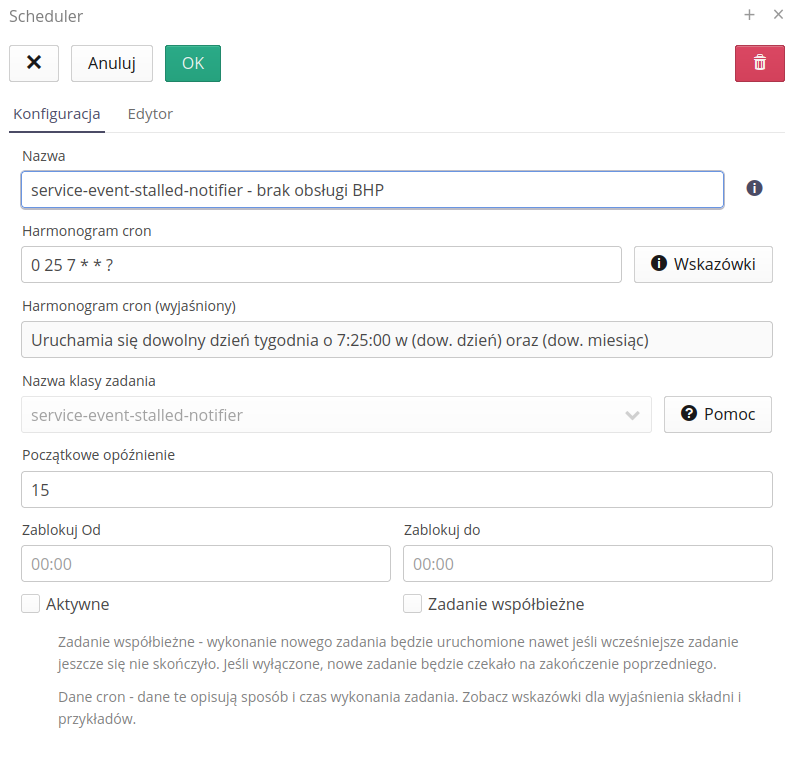794x762 pixels.
Task: Click the Początkowe opóźnienie field
Action: [x=396, y=490]
